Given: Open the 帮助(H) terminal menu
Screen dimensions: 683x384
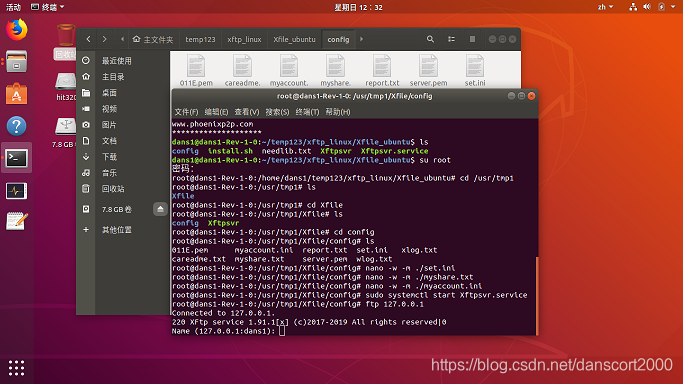Looking at the screenshot, I should point(338,112).
